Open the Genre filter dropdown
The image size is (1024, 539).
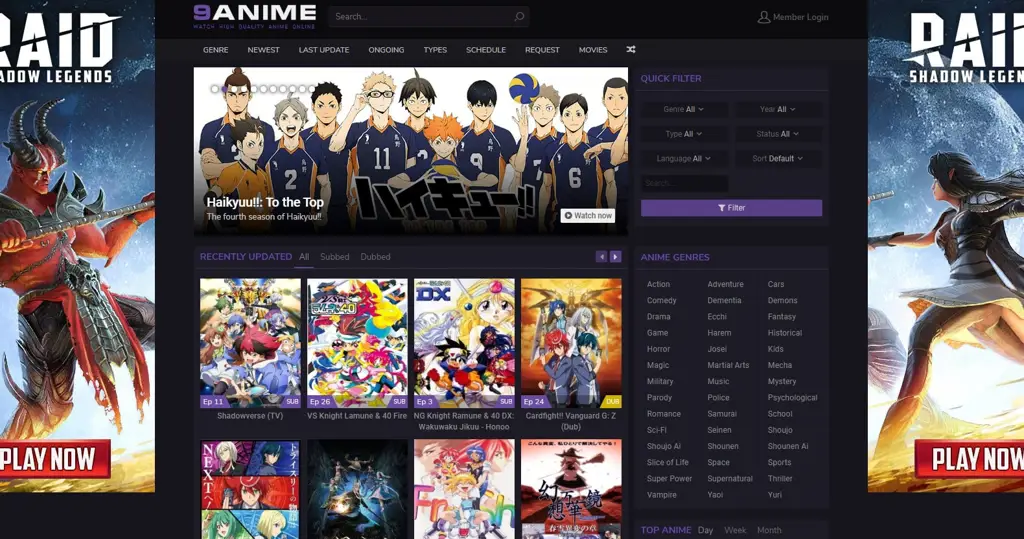coord(684,109)
